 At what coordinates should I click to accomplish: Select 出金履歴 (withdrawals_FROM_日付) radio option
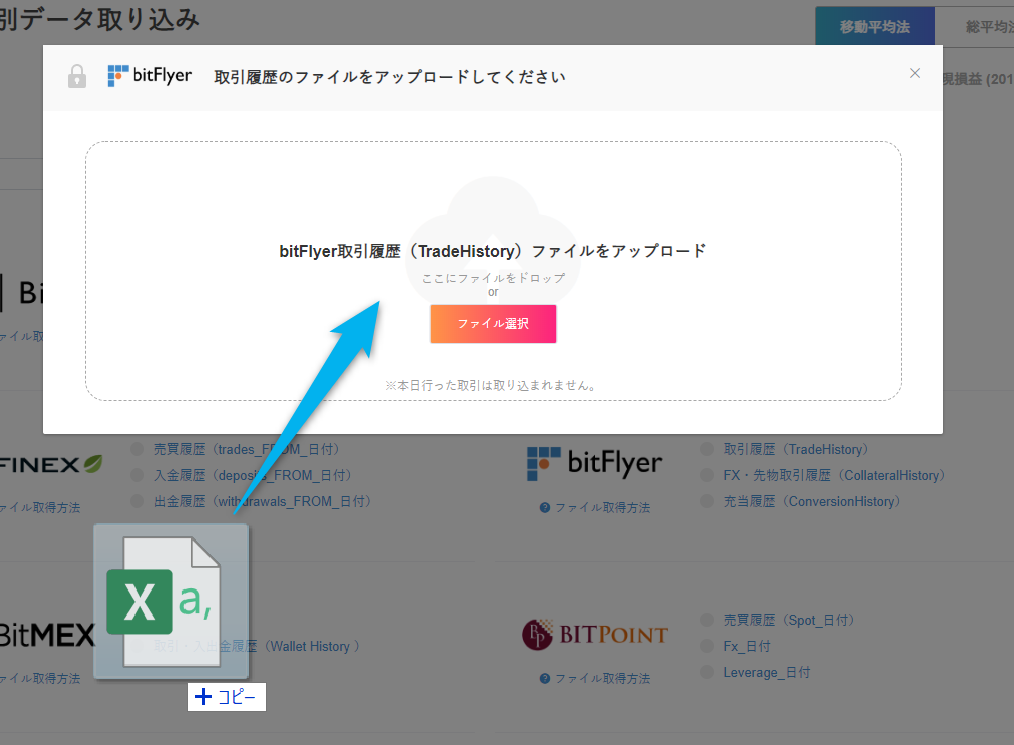point(137,501)
